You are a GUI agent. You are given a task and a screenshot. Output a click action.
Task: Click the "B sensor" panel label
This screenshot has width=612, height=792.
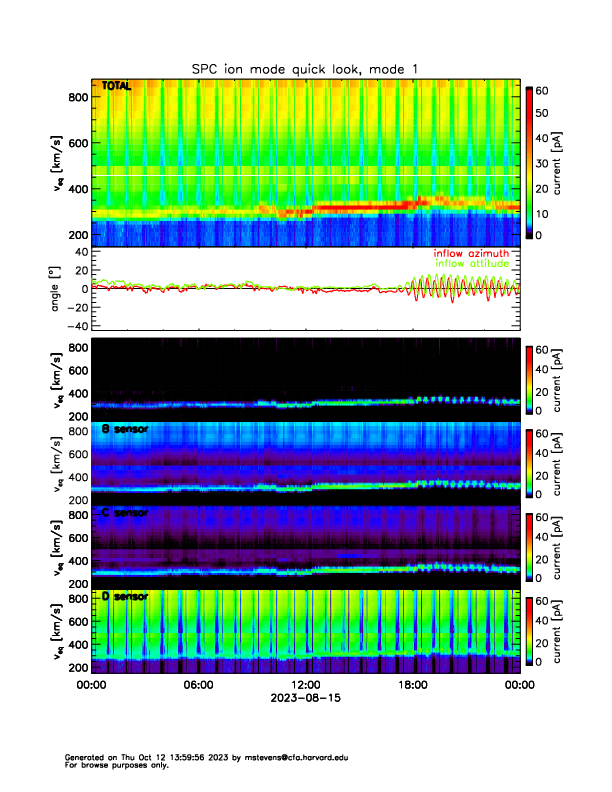point(125,430)
